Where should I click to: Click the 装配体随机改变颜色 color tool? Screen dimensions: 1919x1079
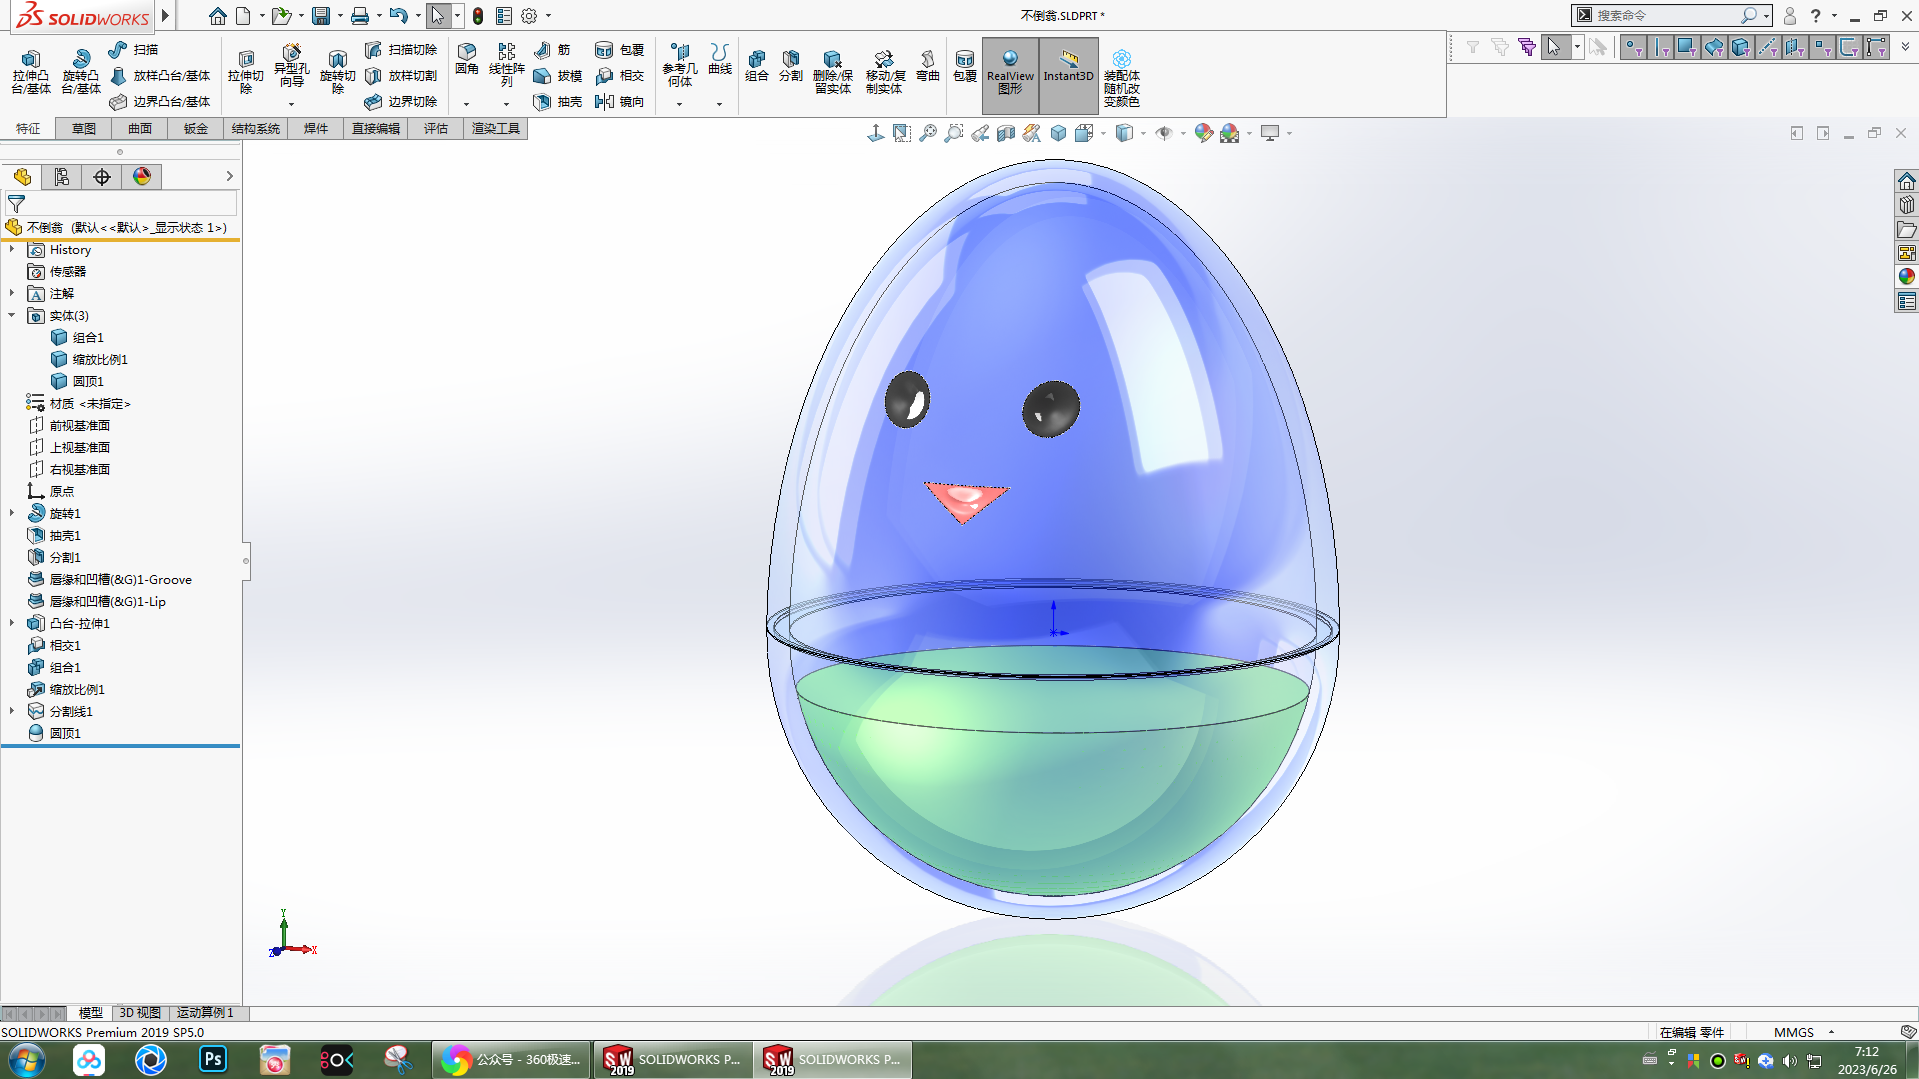pyautogui.click(x=1122, y=78)
